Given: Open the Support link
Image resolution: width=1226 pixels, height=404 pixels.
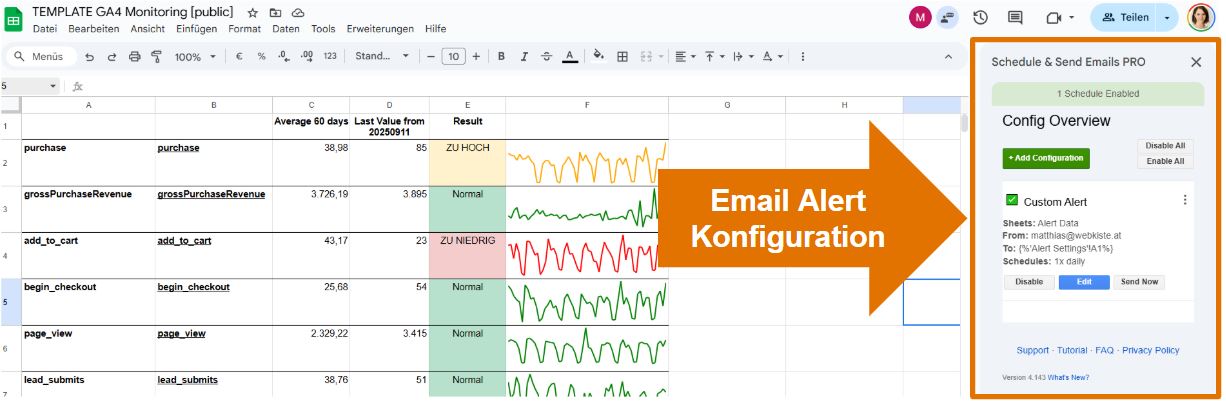Looking at the screenshot, I should [1033, 351].
